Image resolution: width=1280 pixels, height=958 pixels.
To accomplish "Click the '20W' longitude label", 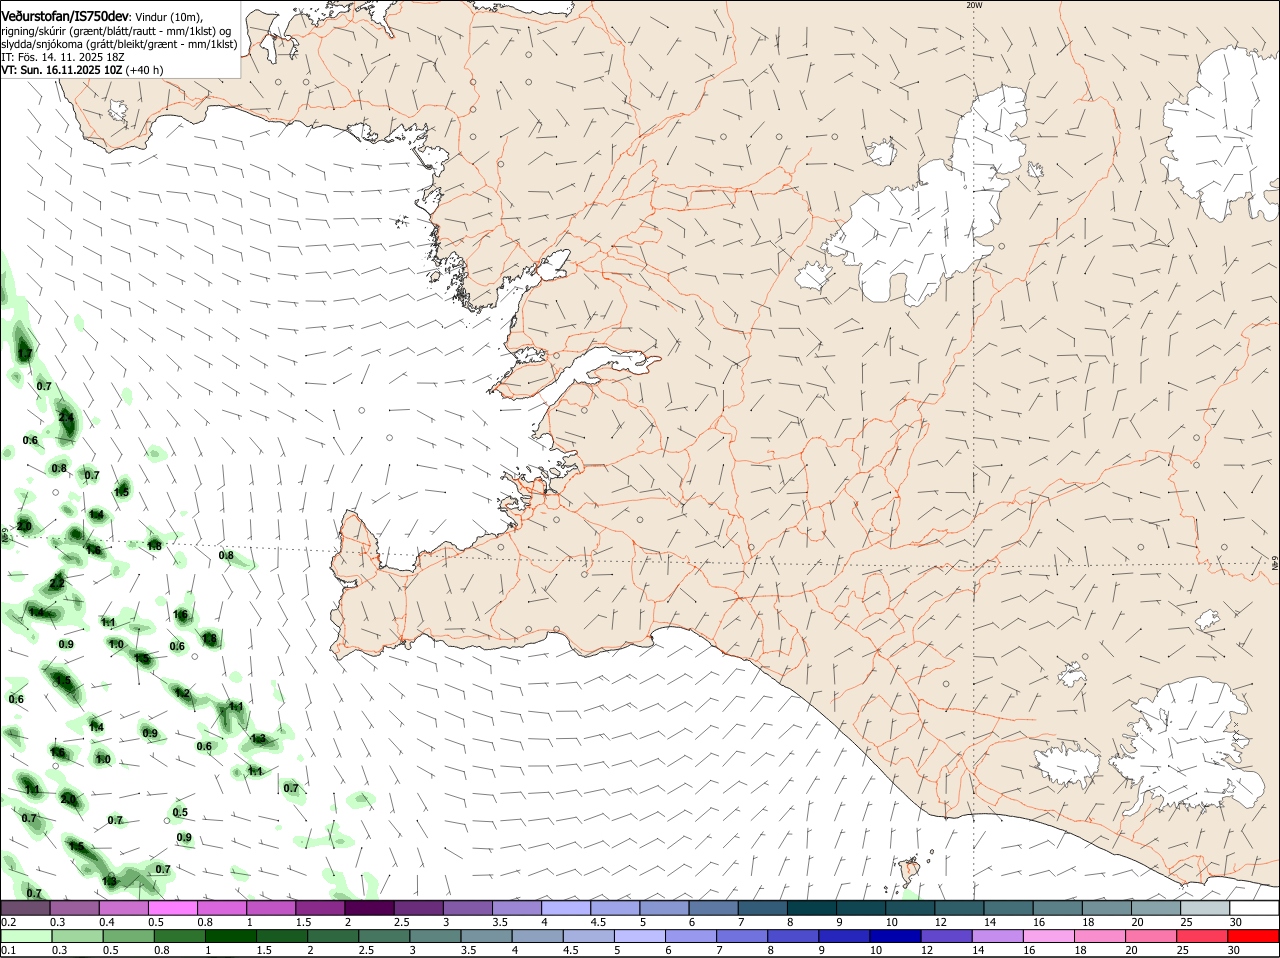I will [974, 5].
